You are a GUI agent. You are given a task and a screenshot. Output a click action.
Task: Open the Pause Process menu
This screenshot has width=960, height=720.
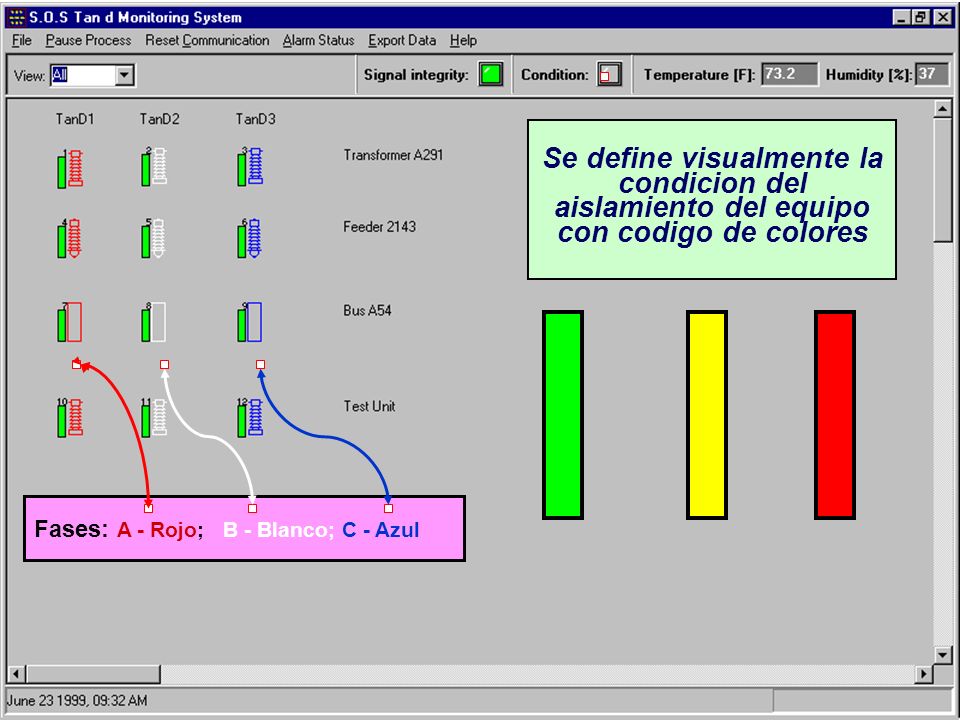[88, 40]
